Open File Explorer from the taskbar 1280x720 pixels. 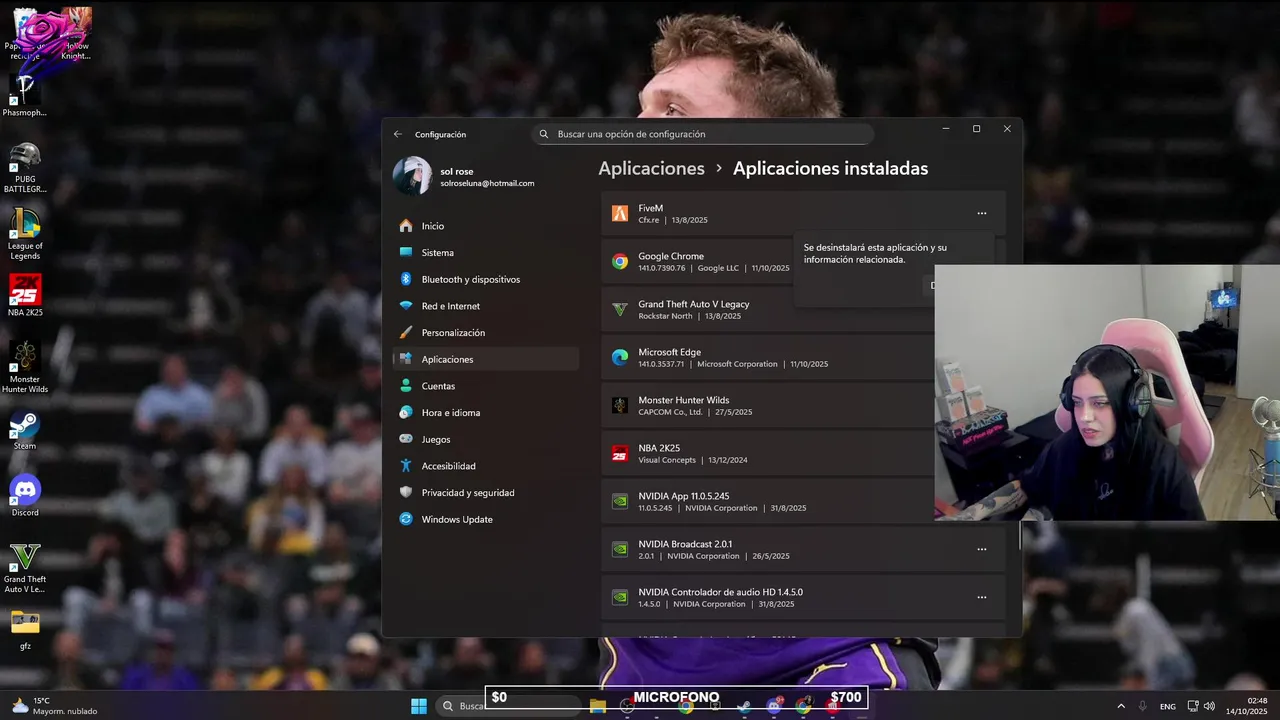598,706
